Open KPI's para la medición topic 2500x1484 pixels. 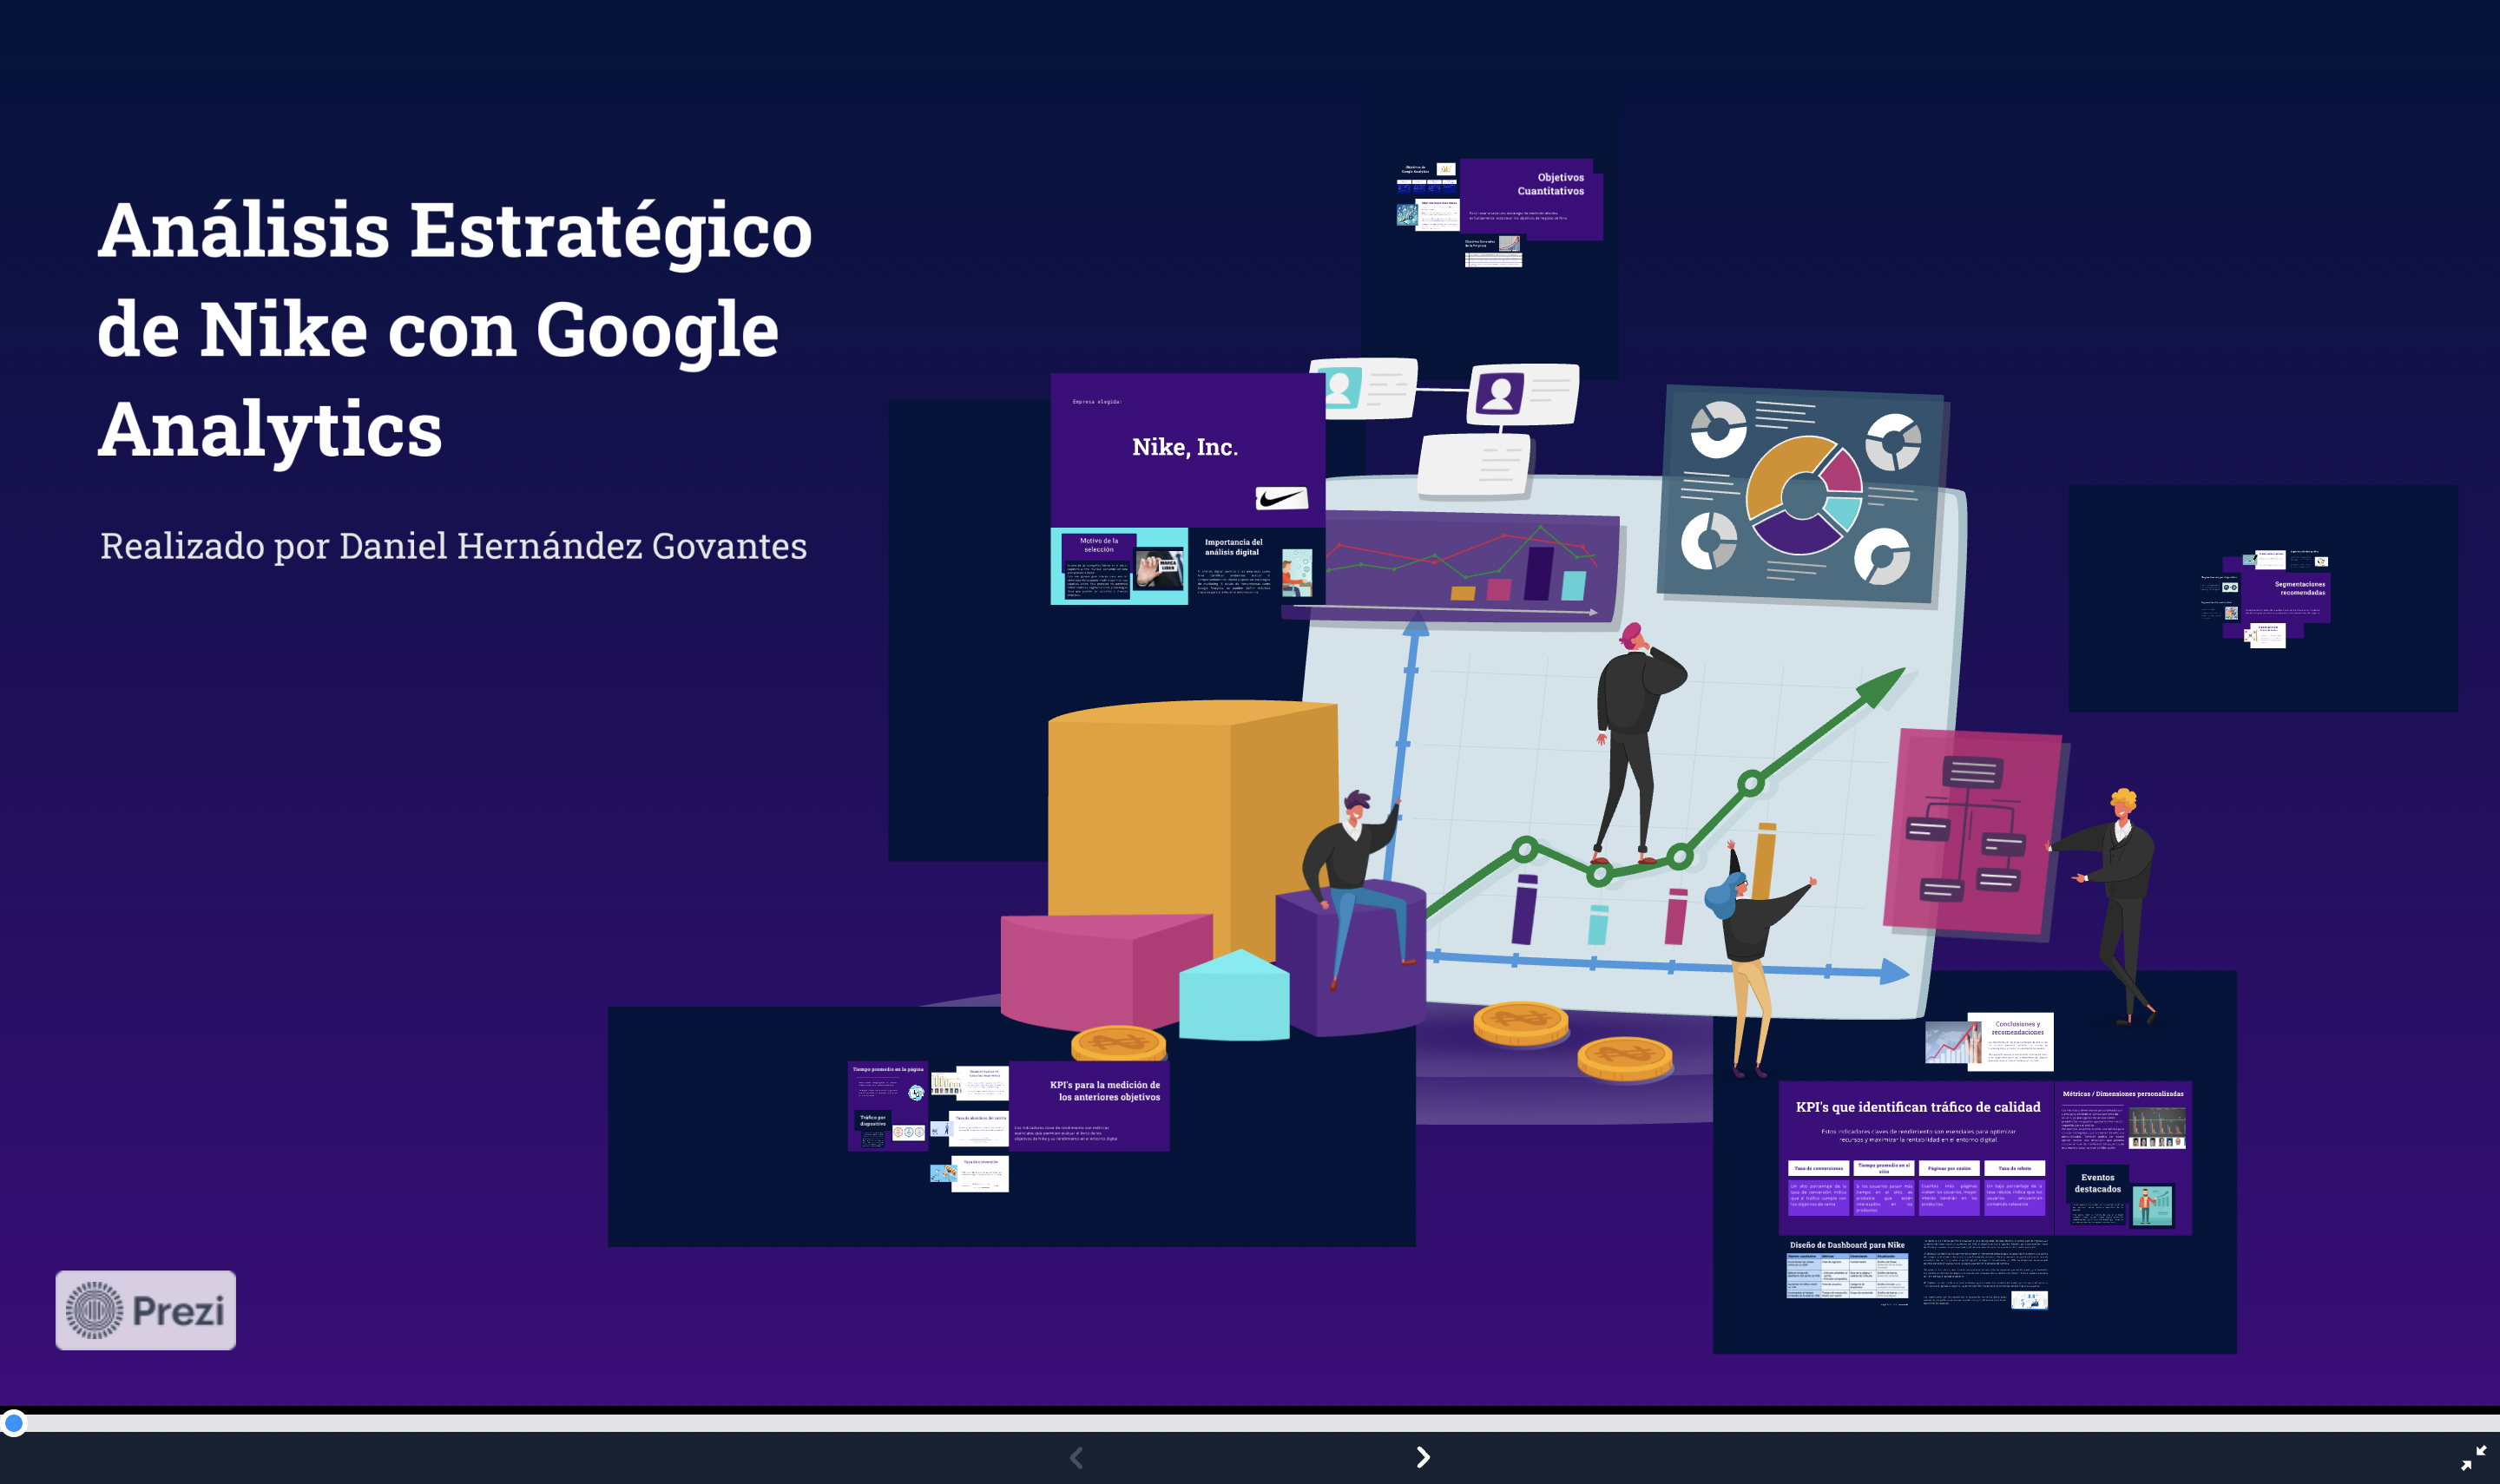point(1089,1106)
